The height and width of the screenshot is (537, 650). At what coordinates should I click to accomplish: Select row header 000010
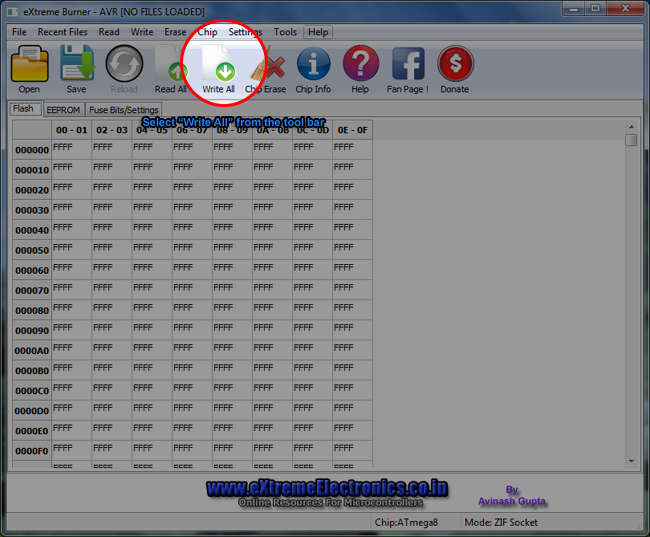click(32, 170)
